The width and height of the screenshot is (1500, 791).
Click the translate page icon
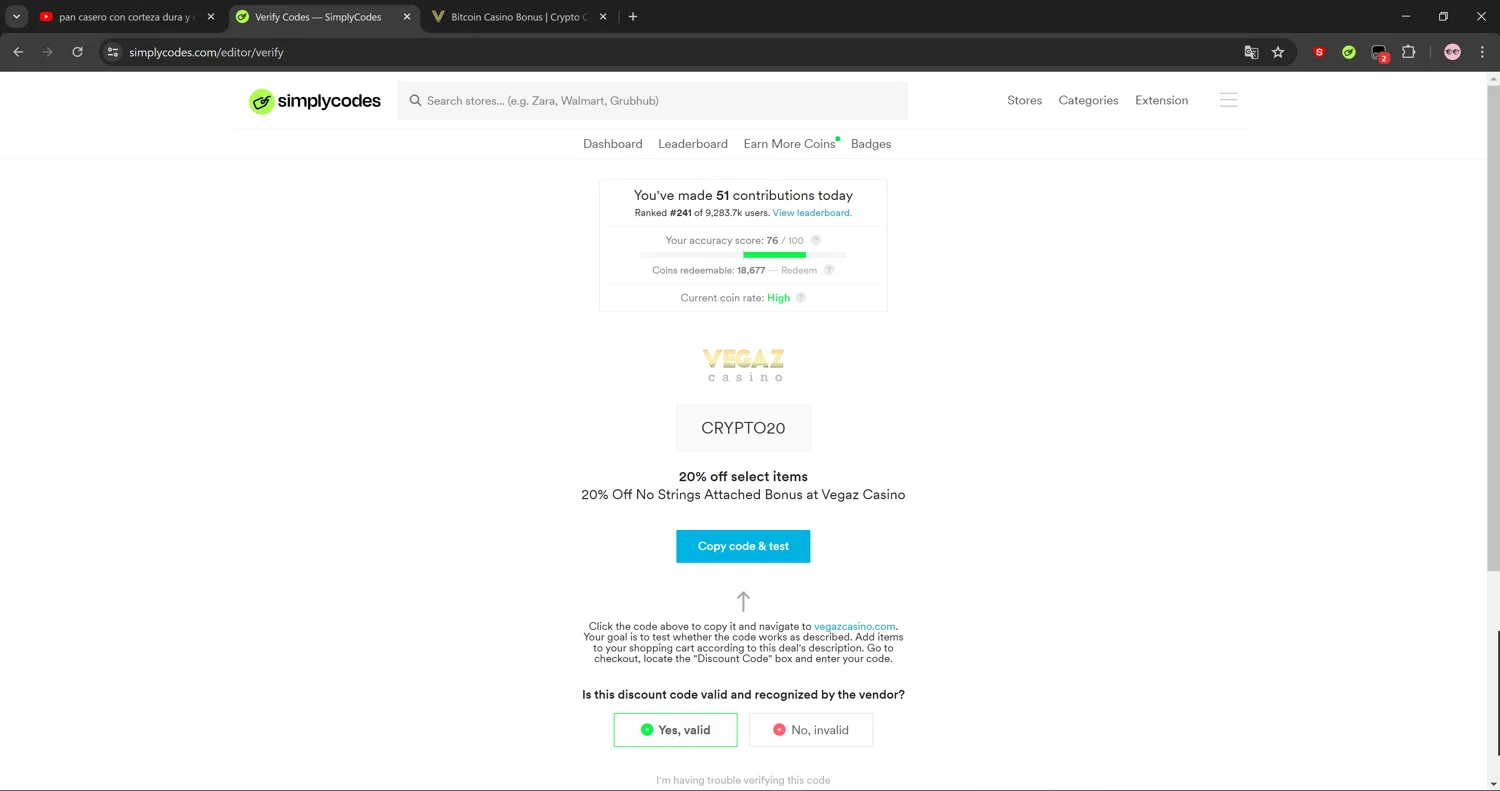click(1251, 52)
